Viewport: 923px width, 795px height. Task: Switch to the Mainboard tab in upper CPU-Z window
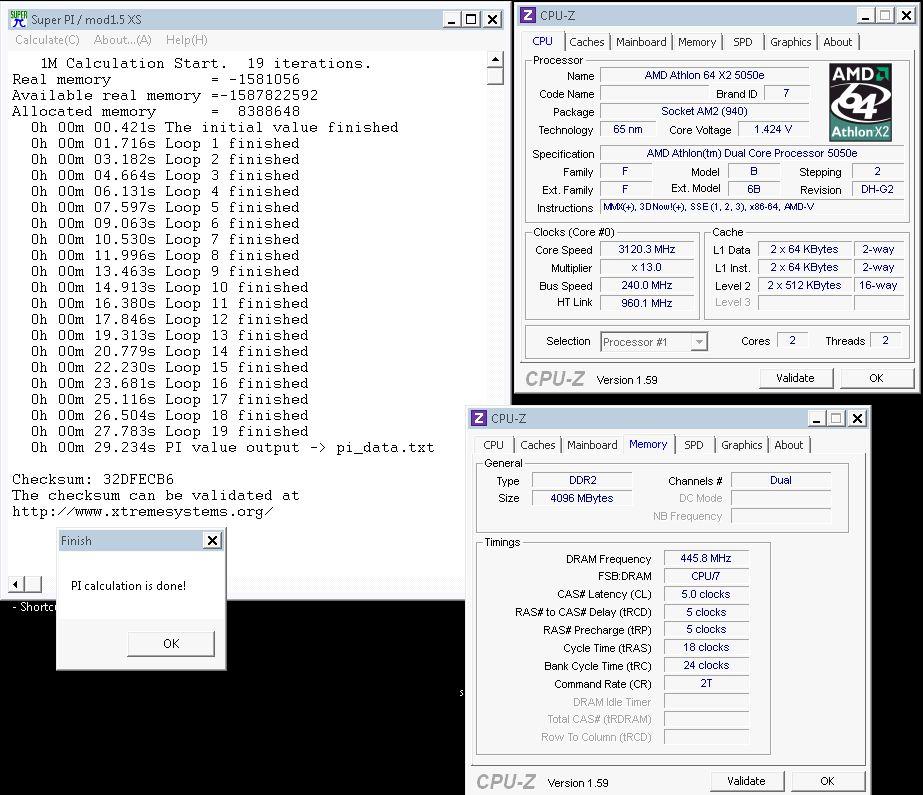pos(641,42)
